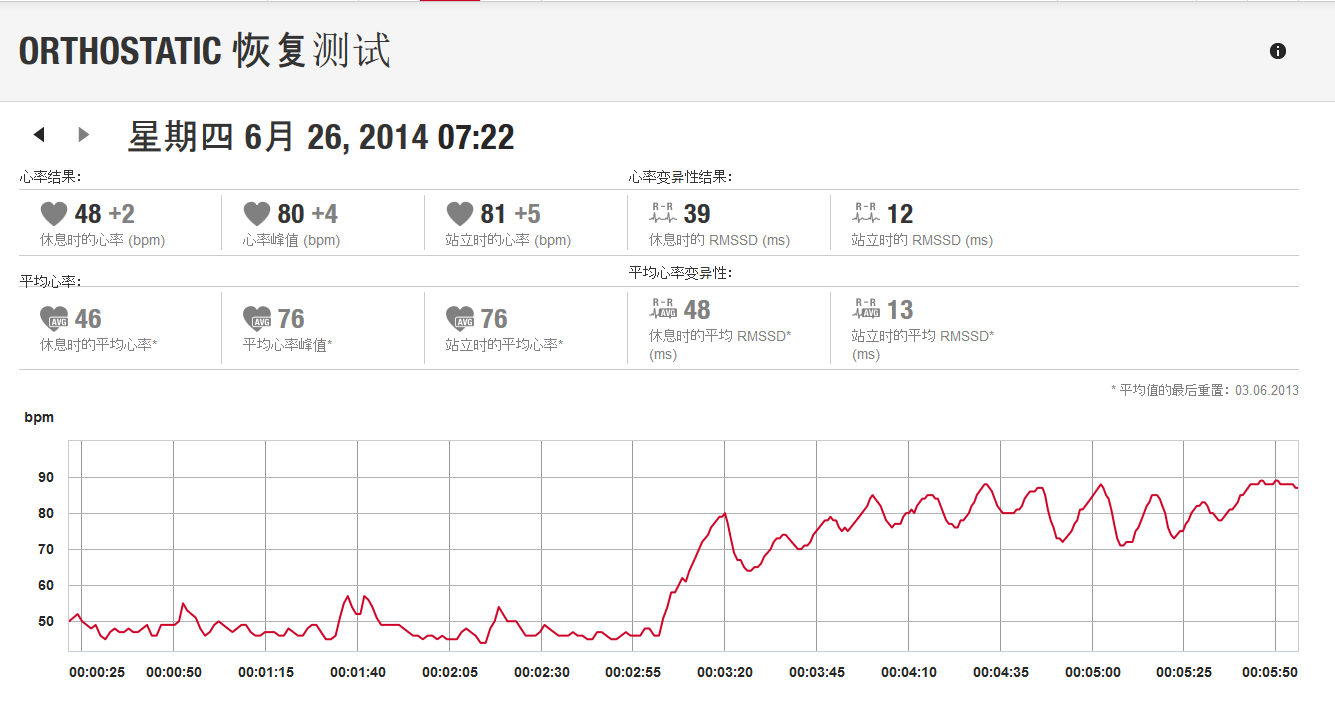
Task: Click the ORTHOSTATIC 恢复测试 title
Action: click(205, 51)
